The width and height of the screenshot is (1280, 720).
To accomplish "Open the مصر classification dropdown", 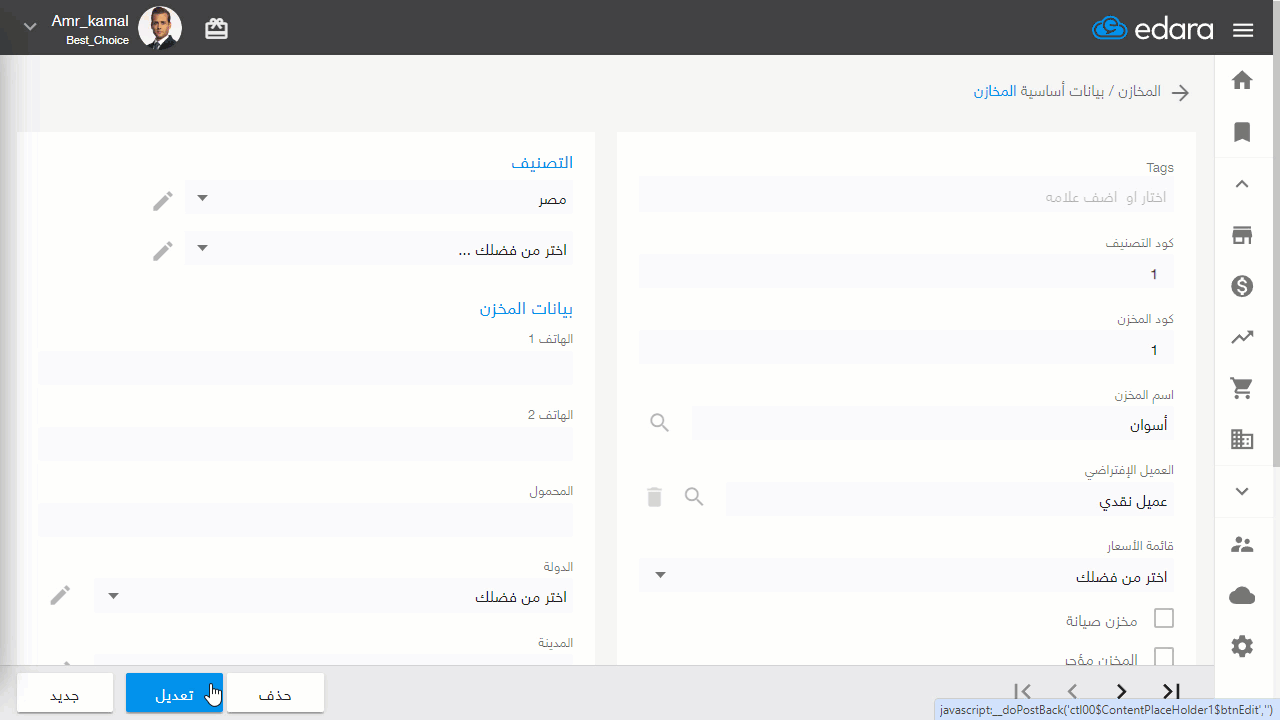I will (379, 197).
